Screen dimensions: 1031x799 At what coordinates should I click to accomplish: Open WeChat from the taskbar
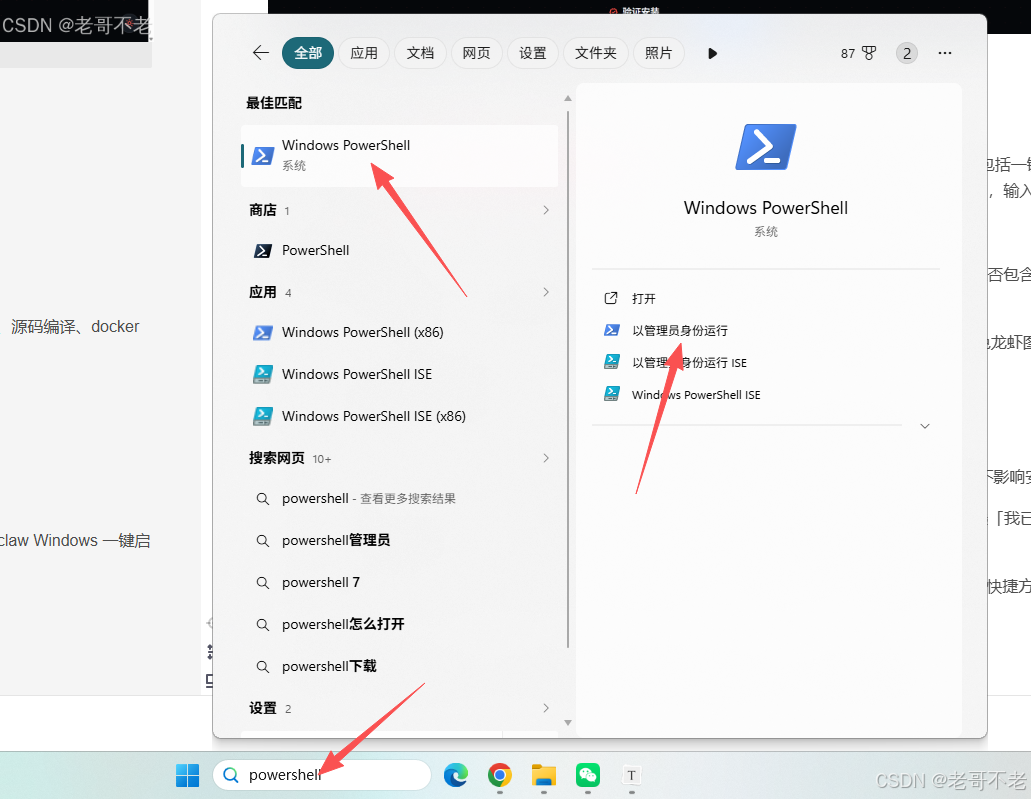click(x=588, y=775)
